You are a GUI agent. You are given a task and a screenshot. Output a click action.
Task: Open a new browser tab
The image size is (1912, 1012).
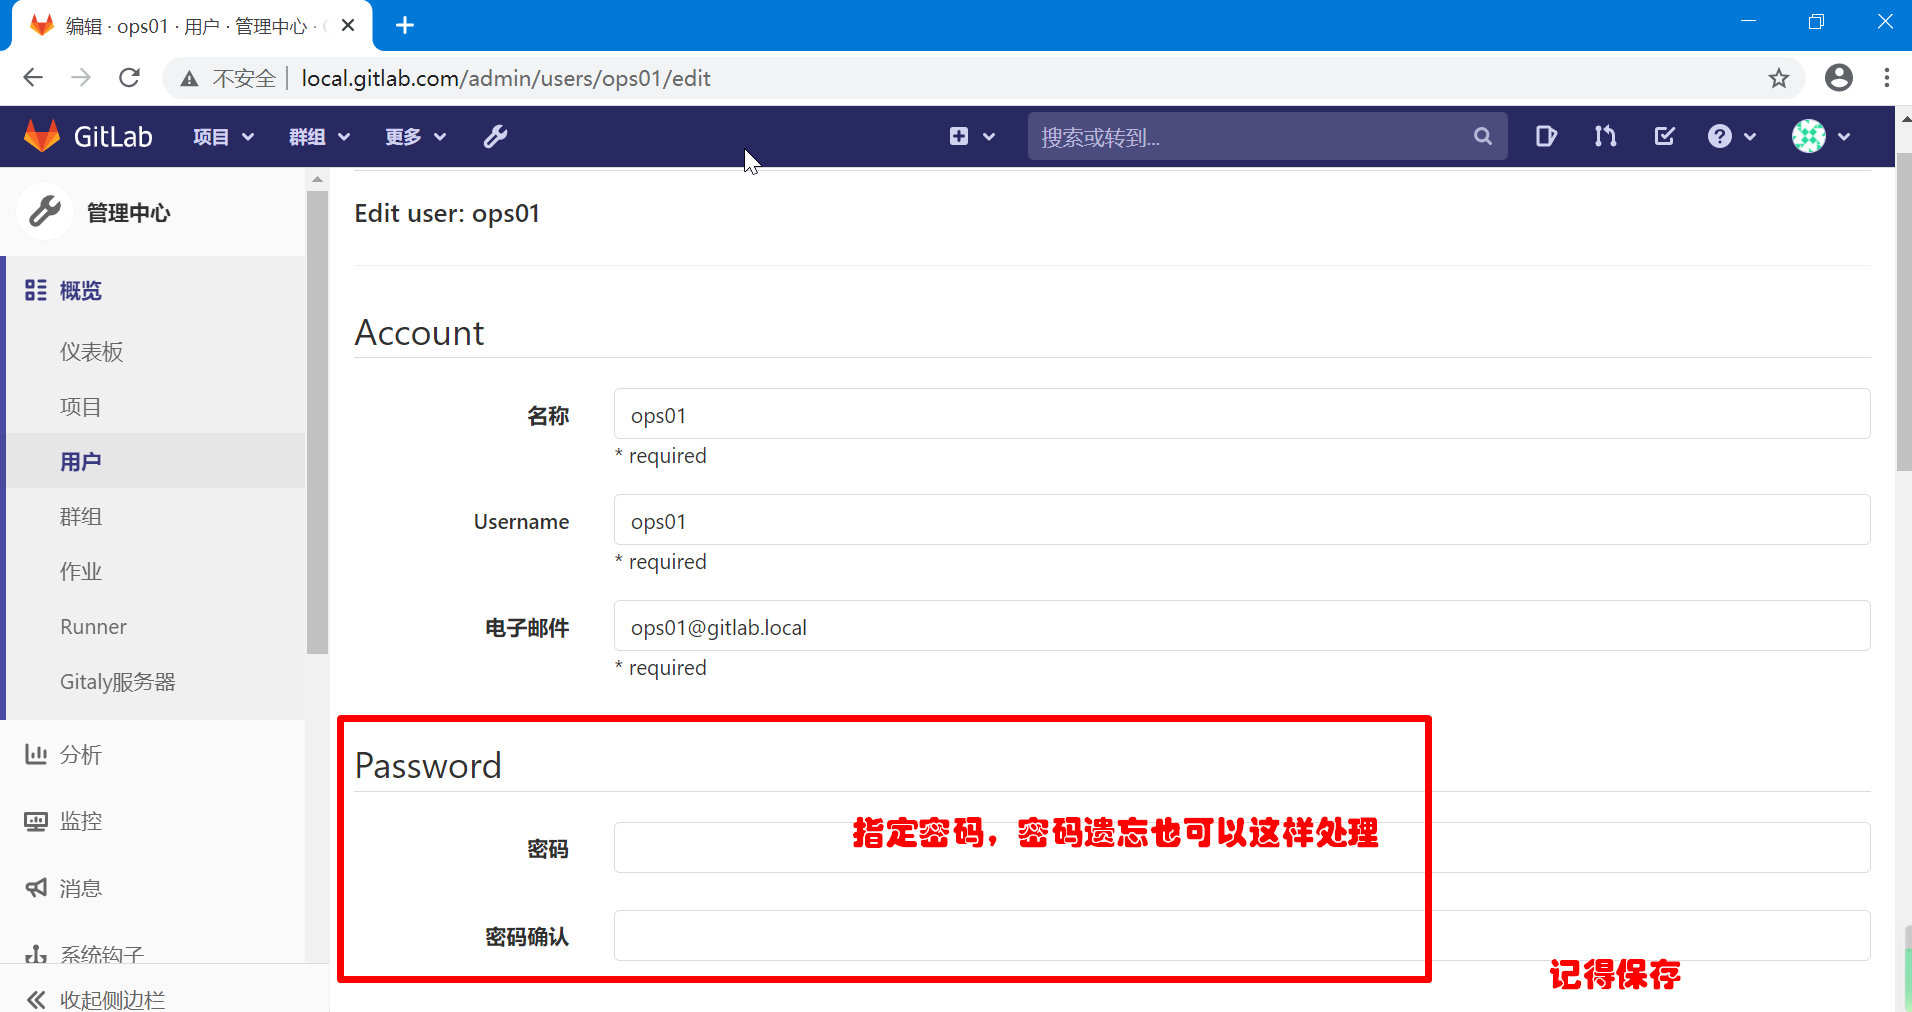[x=405, y=25]
